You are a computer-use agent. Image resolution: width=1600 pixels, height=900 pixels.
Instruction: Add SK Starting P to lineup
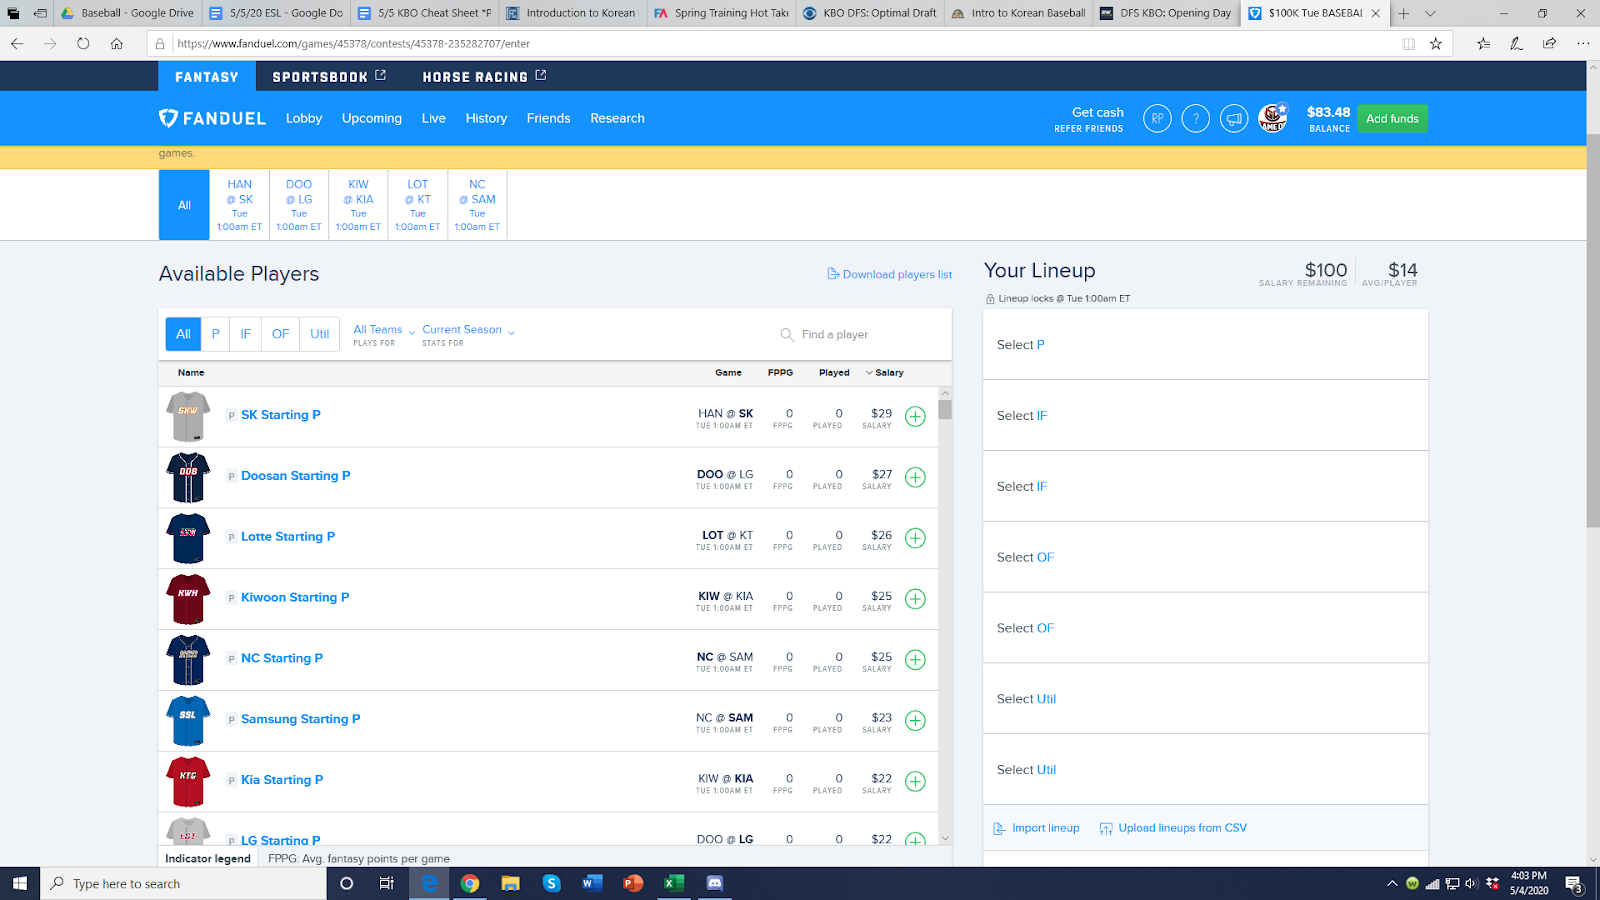[x=915, y=416]
